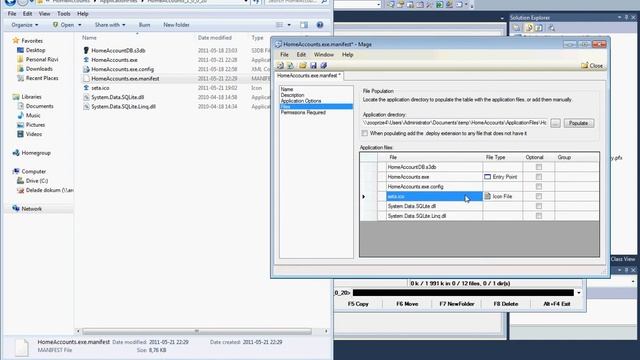Click New Deployment Manifest icon in Mage toolbar

pyautogui.click(x=291, y=65)
